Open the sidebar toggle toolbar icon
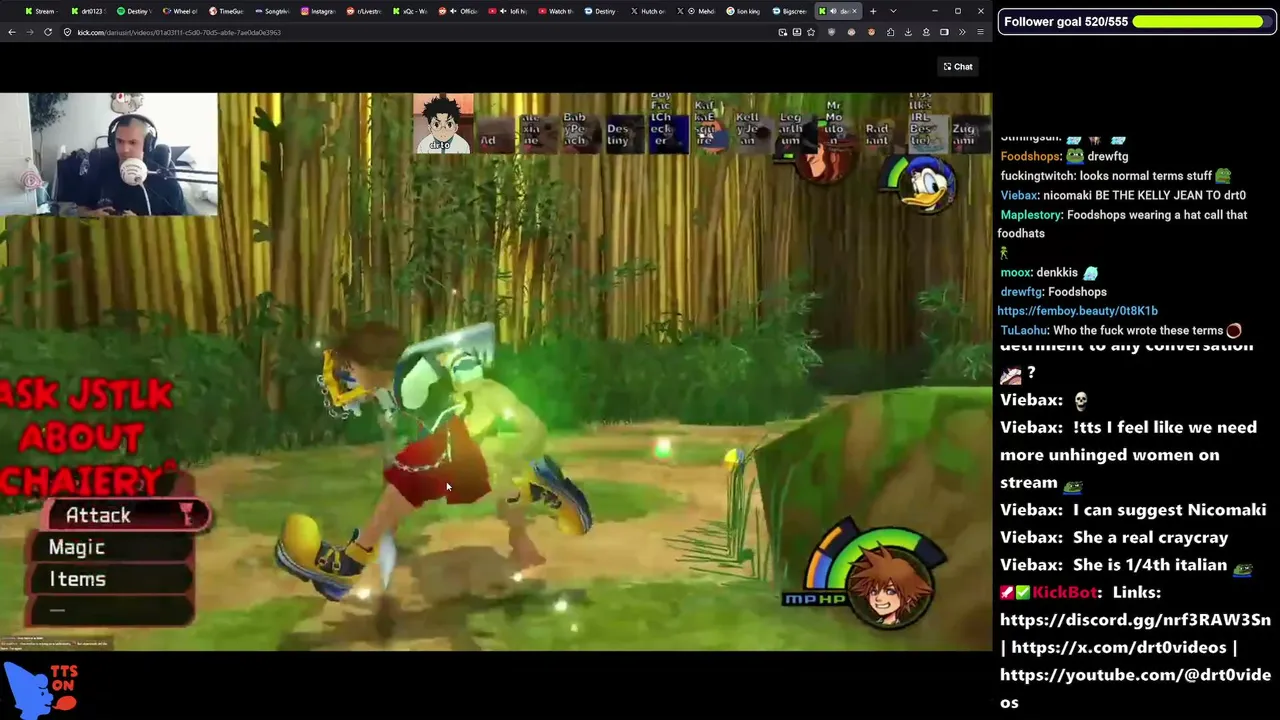 pyautogui.click(x=944, y=32)
